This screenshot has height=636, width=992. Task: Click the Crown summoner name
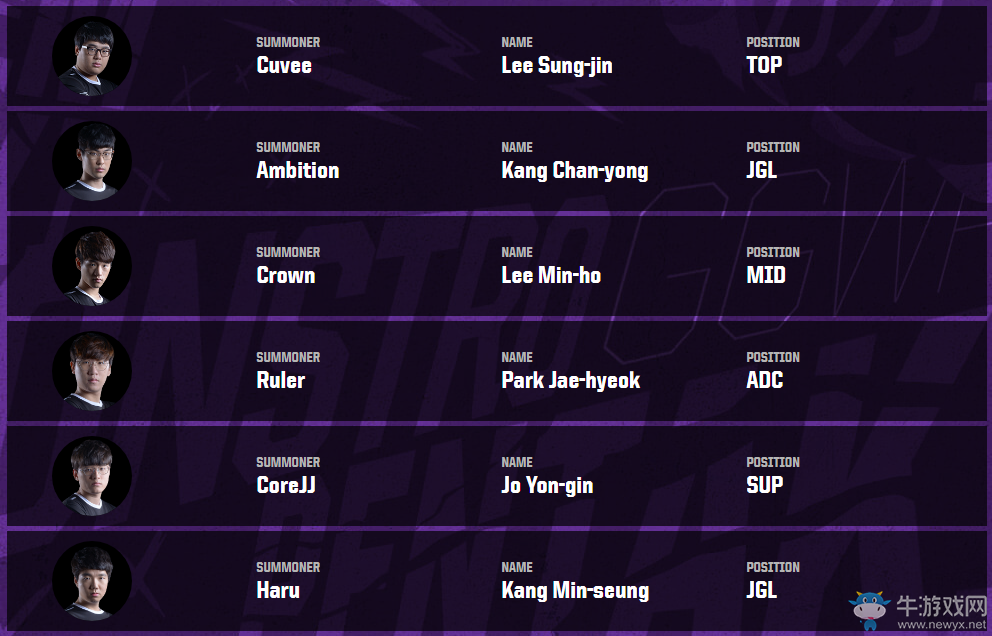285,276
